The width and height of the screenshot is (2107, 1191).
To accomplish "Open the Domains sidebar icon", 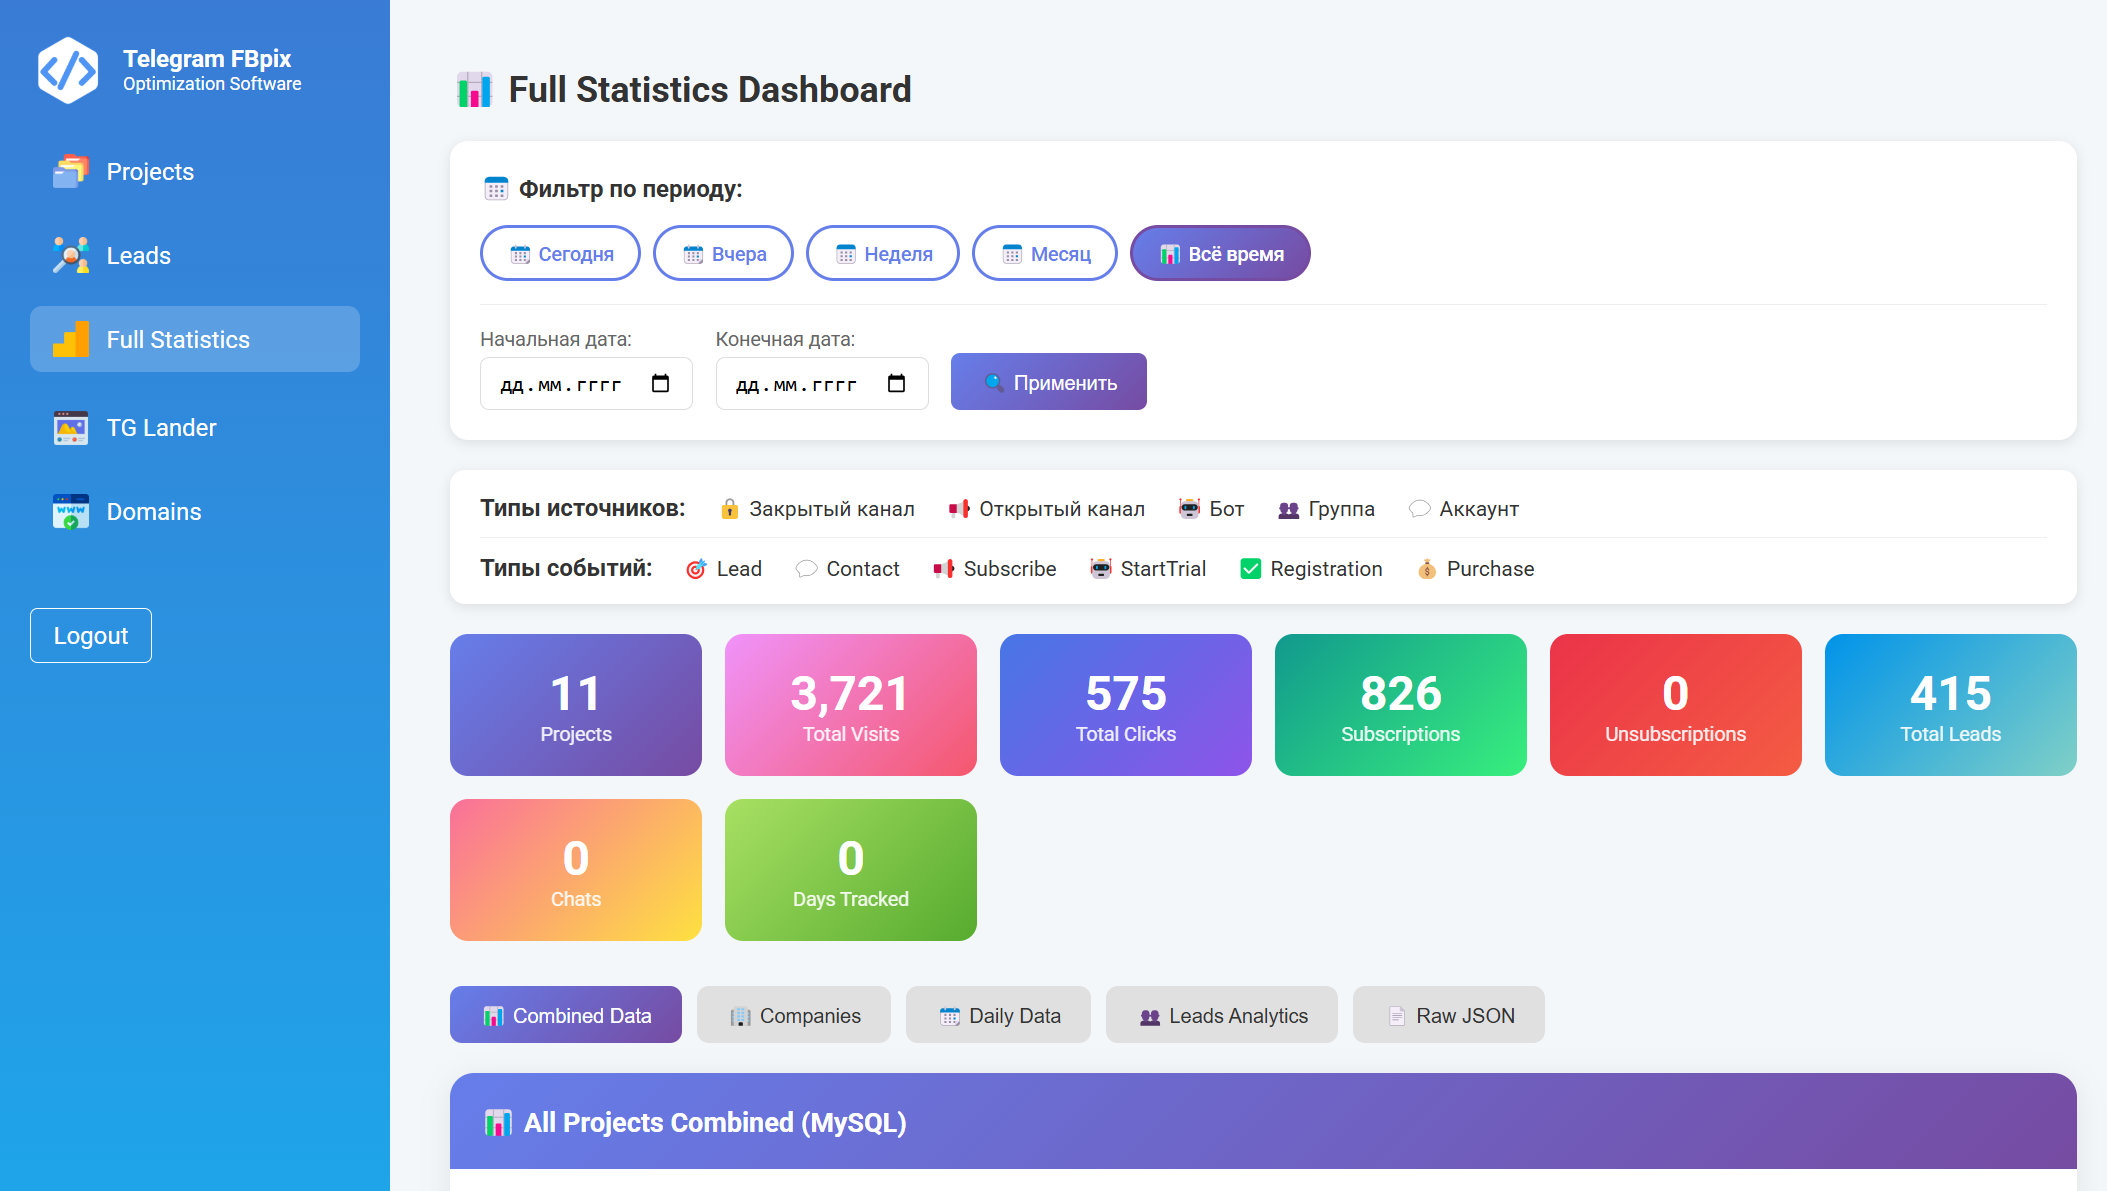I will (71, 512).
